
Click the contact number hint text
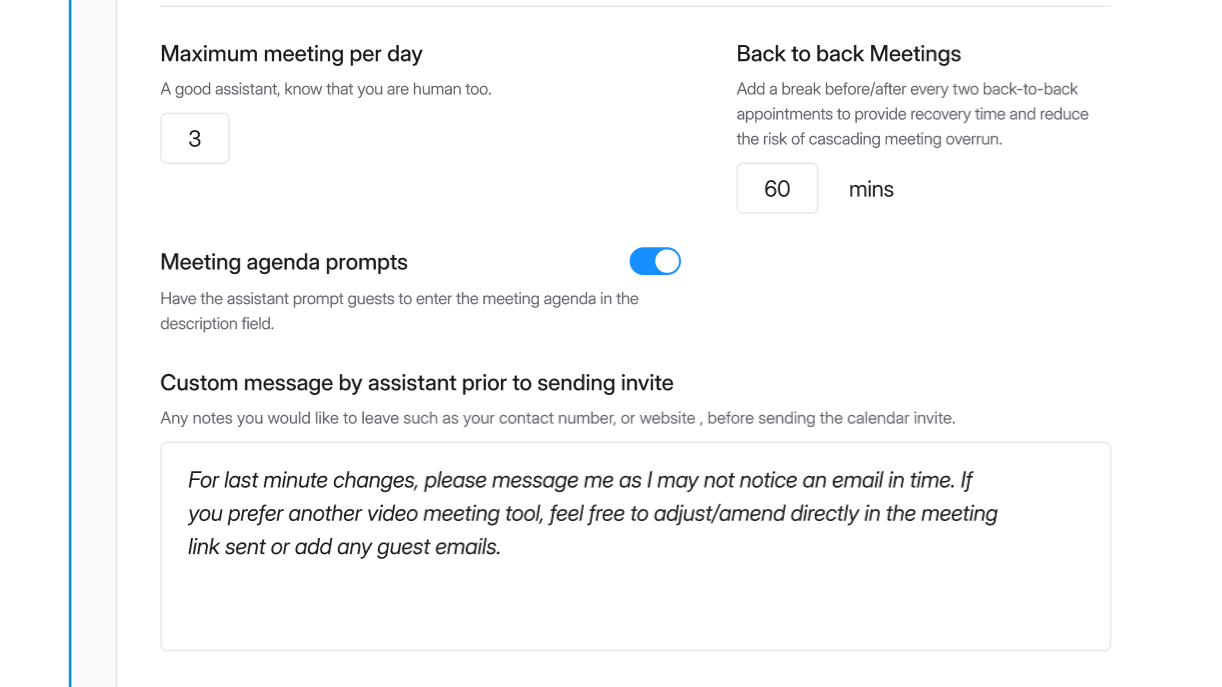558,418
